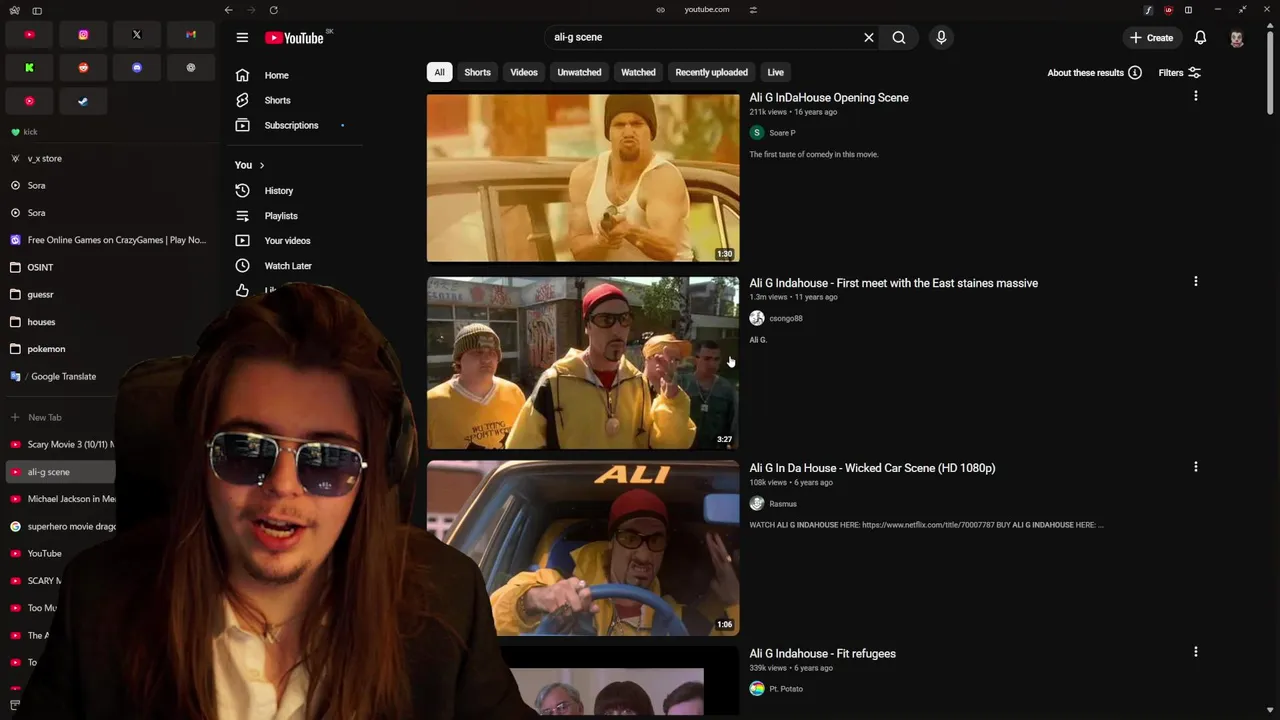Open pinned ChatGPT tile
1280x720 pixels.
[x=190, y=68]
